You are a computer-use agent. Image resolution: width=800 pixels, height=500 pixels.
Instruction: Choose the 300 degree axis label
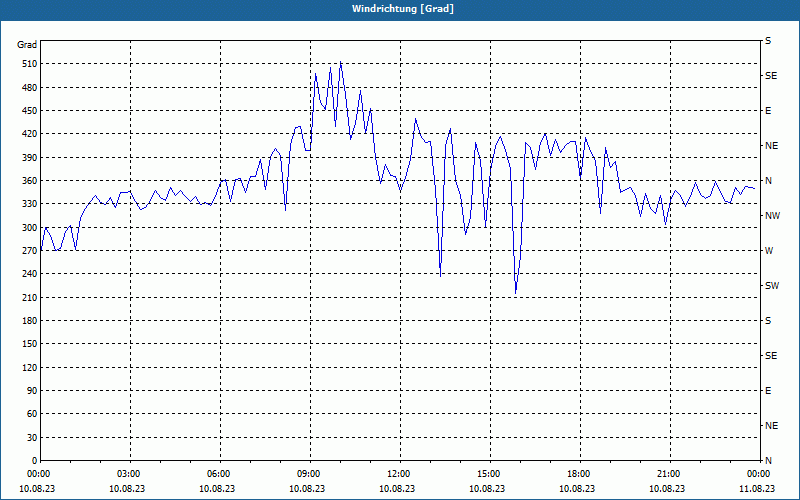click(x=29, y=228)
